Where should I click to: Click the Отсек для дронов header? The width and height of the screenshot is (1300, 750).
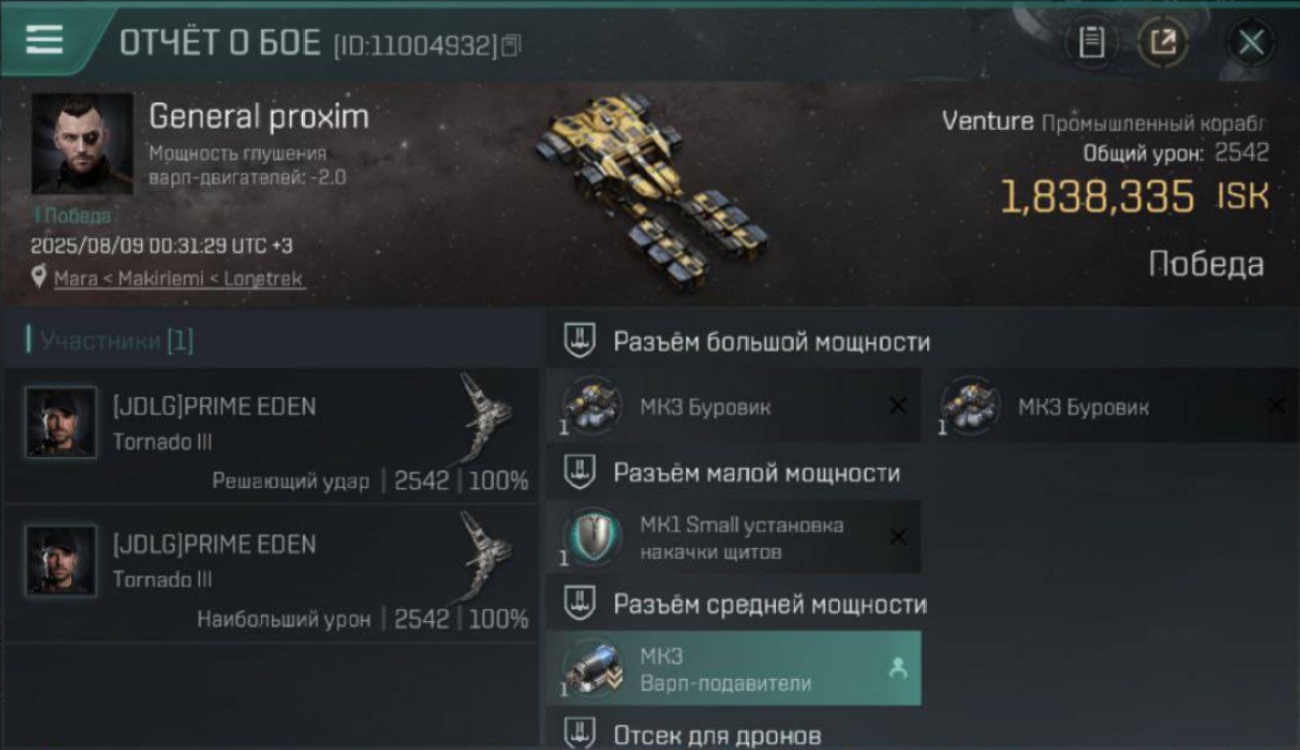[717, 735]
